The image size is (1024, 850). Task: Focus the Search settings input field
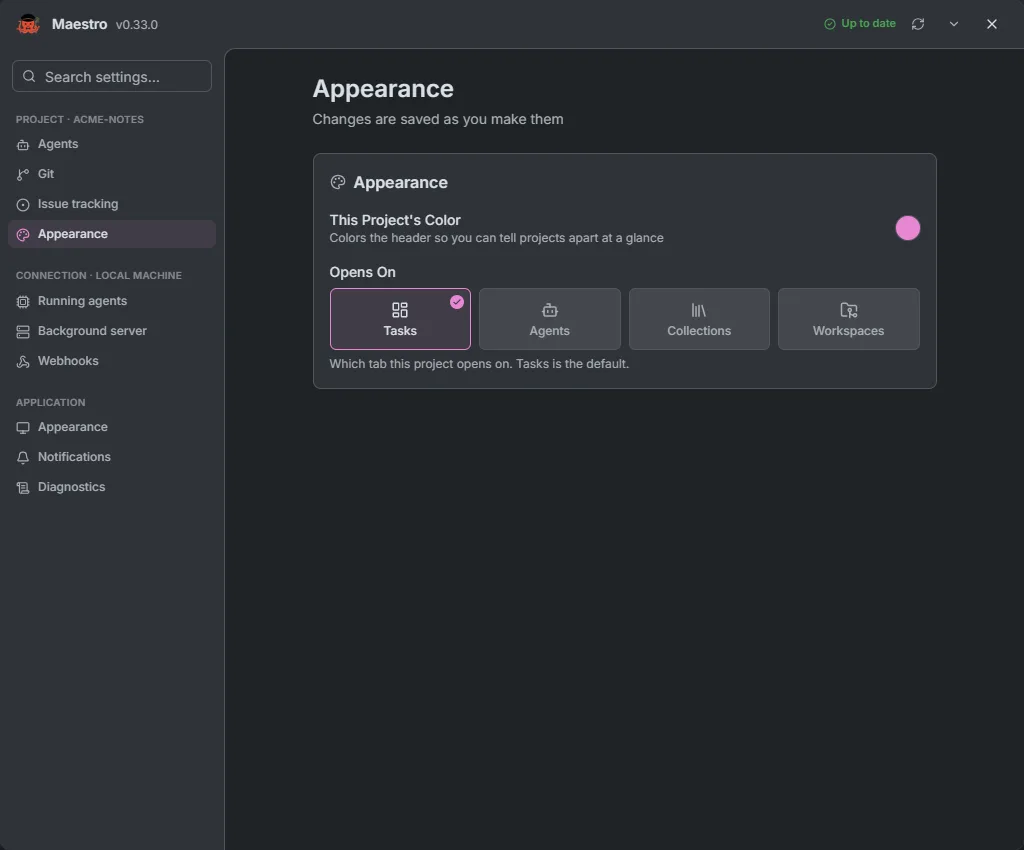(112, 76)
